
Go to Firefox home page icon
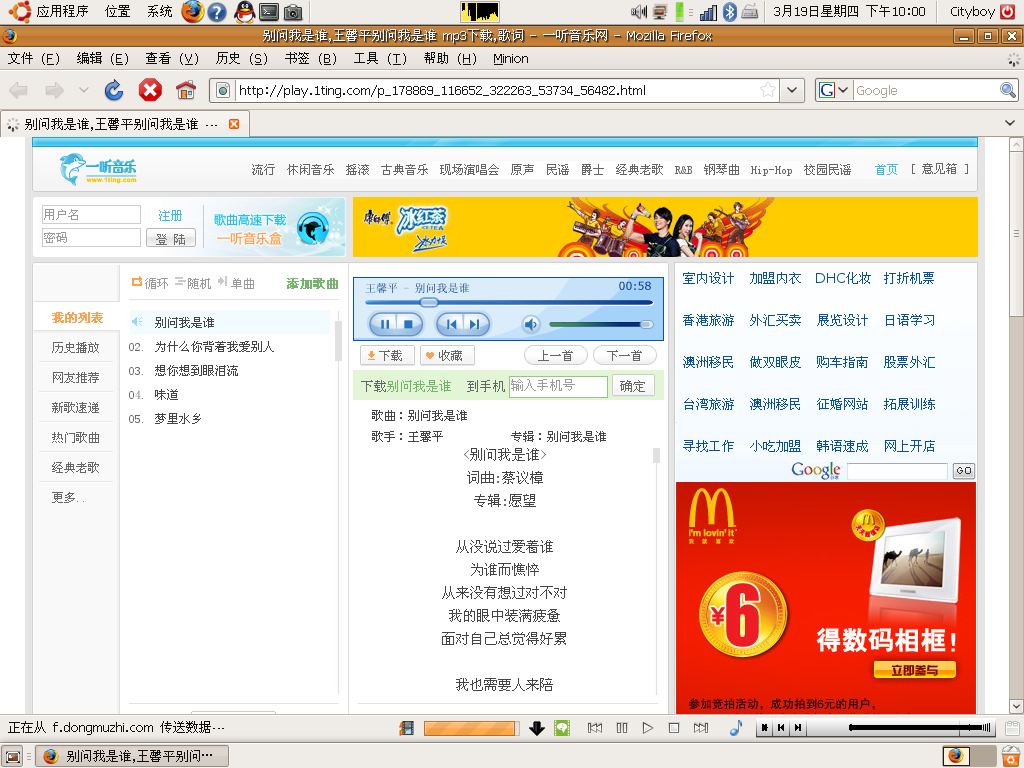pos(186,90)
